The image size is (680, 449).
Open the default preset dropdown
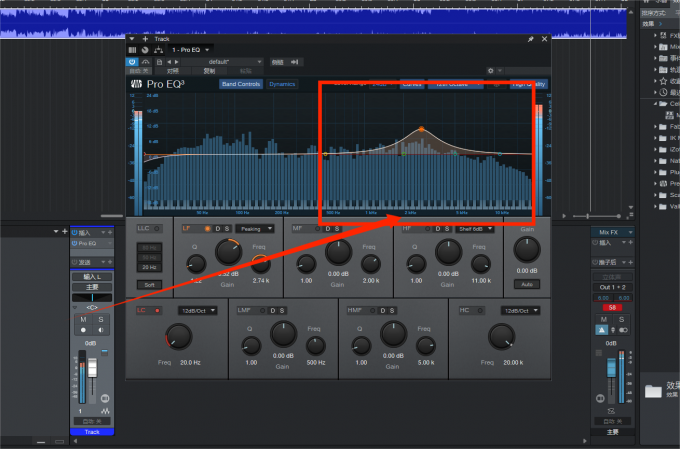pyautogui.click(x=224, y=62)
